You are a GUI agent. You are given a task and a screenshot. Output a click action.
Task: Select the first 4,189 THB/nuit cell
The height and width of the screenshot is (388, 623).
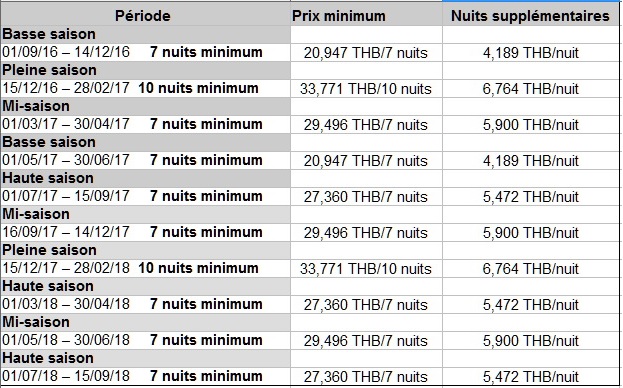click(x=530, y=53)
